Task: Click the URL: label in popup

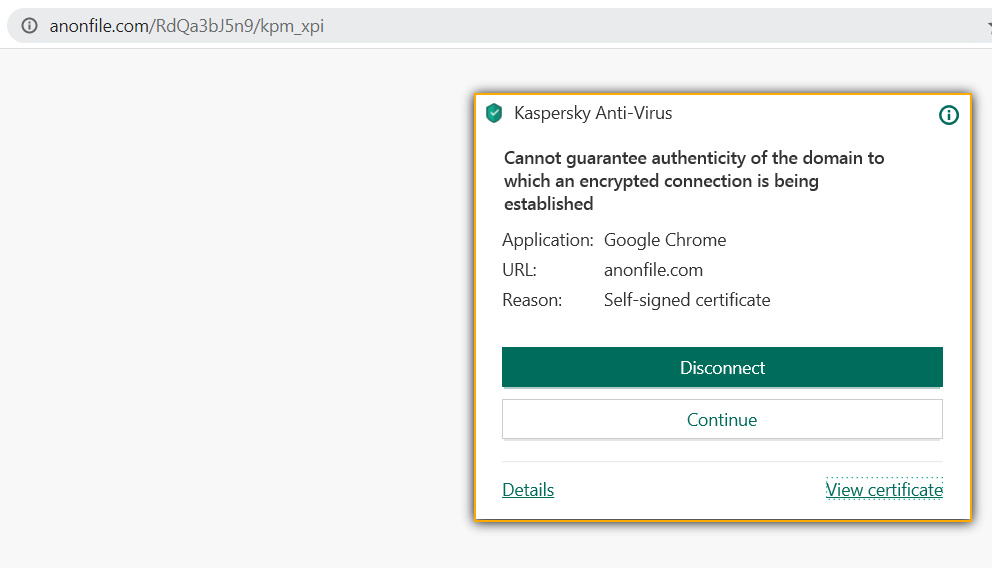Action: point(519,270)
